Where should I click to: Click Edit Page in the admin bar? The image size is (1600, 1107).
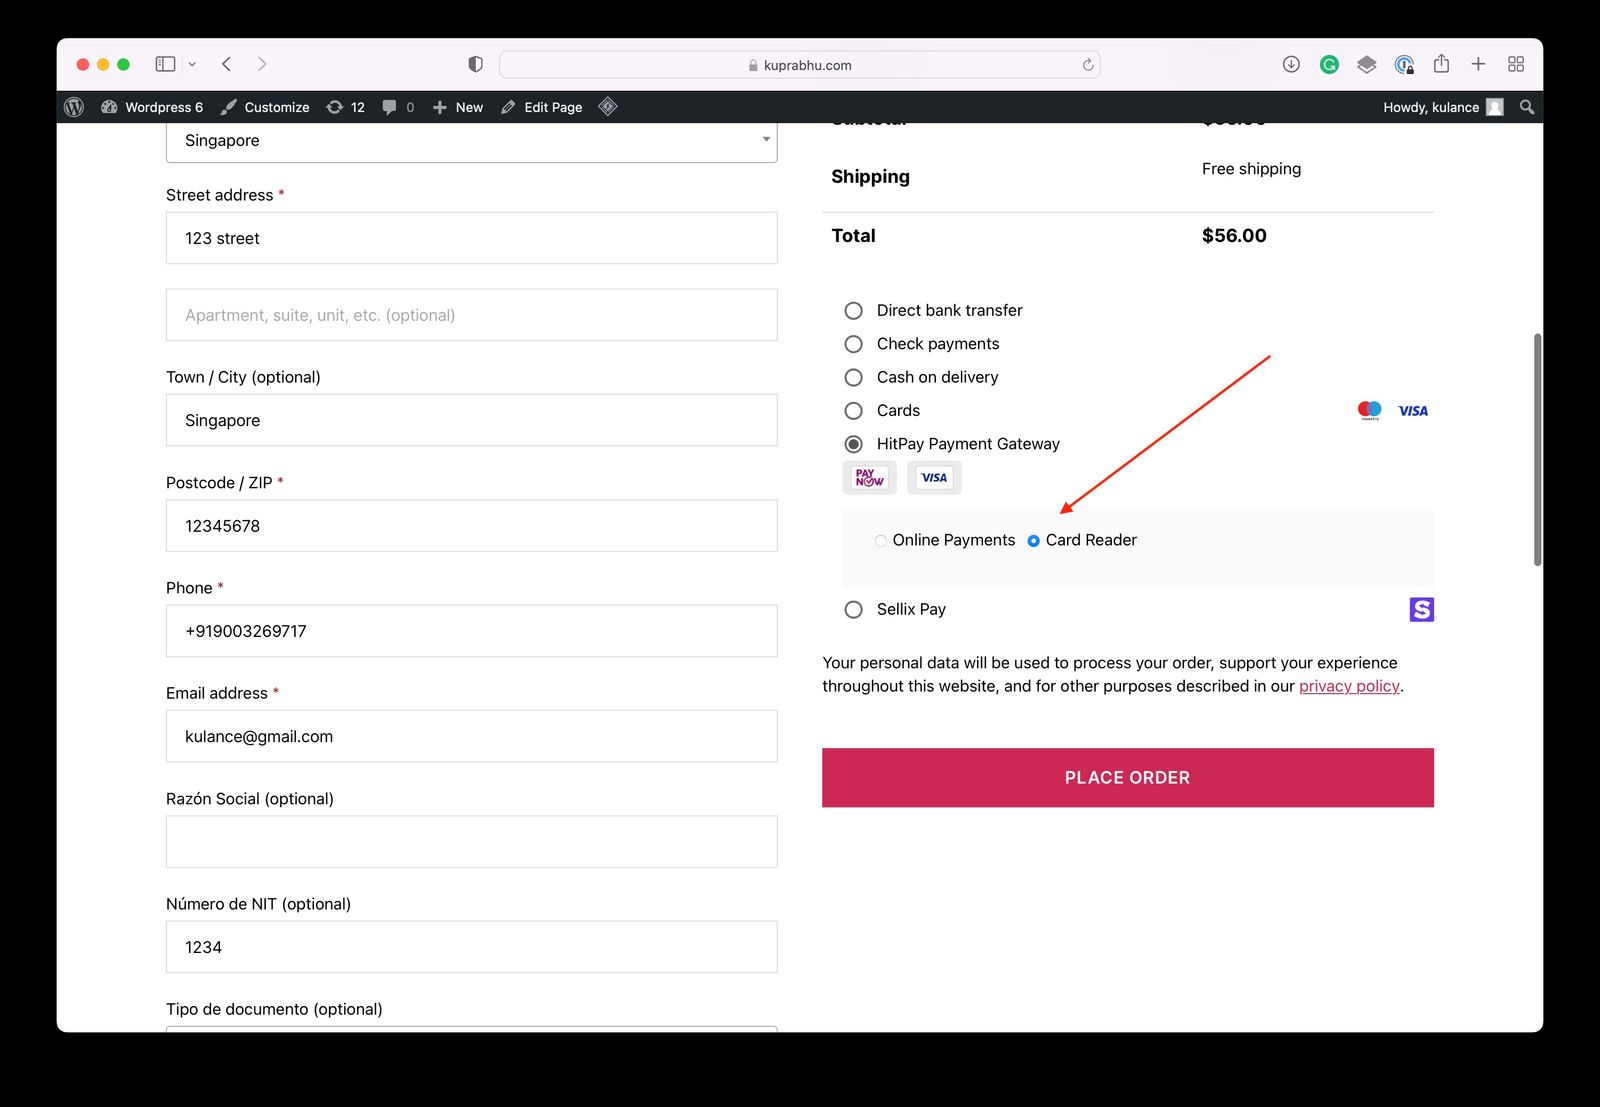(x=541, y=107)
